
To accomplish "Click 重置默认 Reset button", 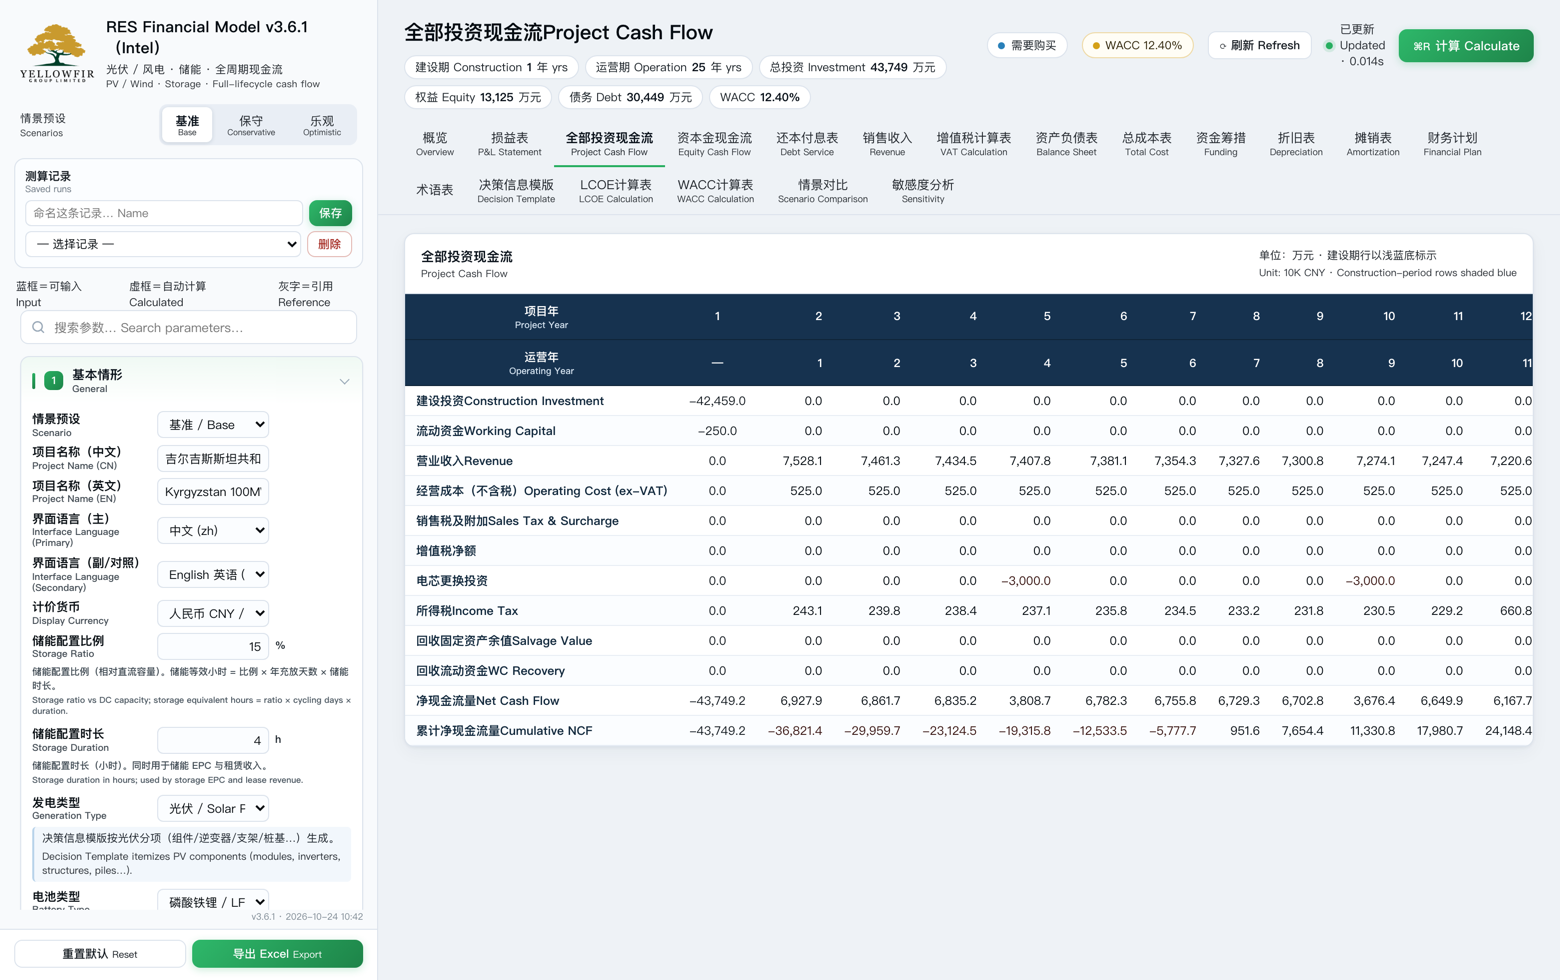I will pyautogui.click(x=100, y=954).
